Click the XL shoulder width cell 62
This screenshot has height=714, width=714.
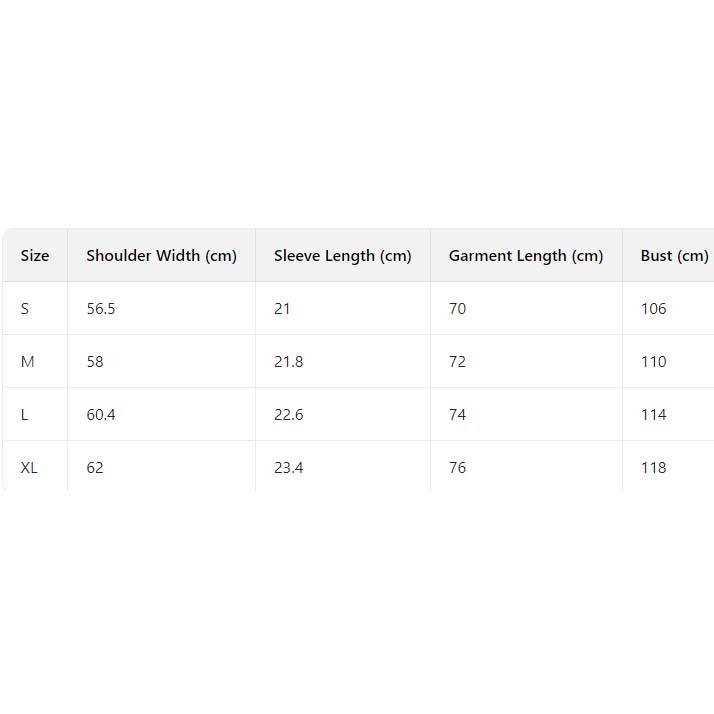(x=95, y=468)
